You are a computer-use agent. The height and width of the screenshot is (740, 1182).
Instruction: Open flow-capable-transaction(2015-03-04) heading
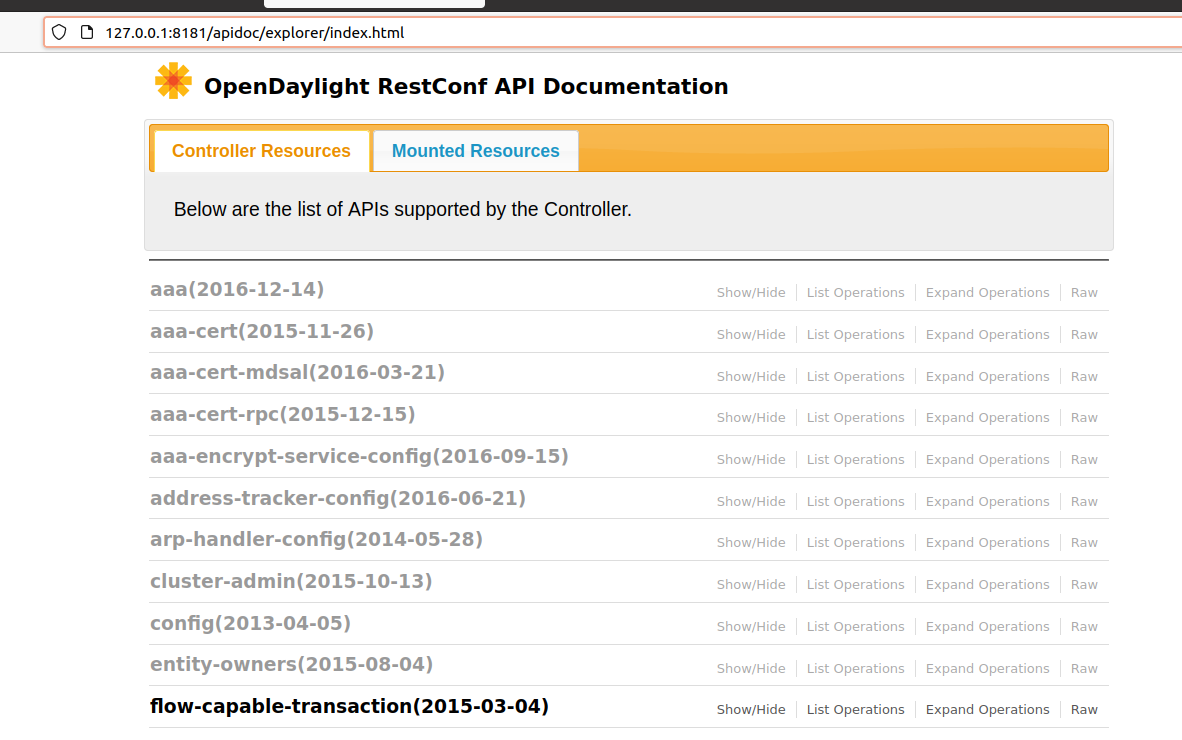[349, 707]
